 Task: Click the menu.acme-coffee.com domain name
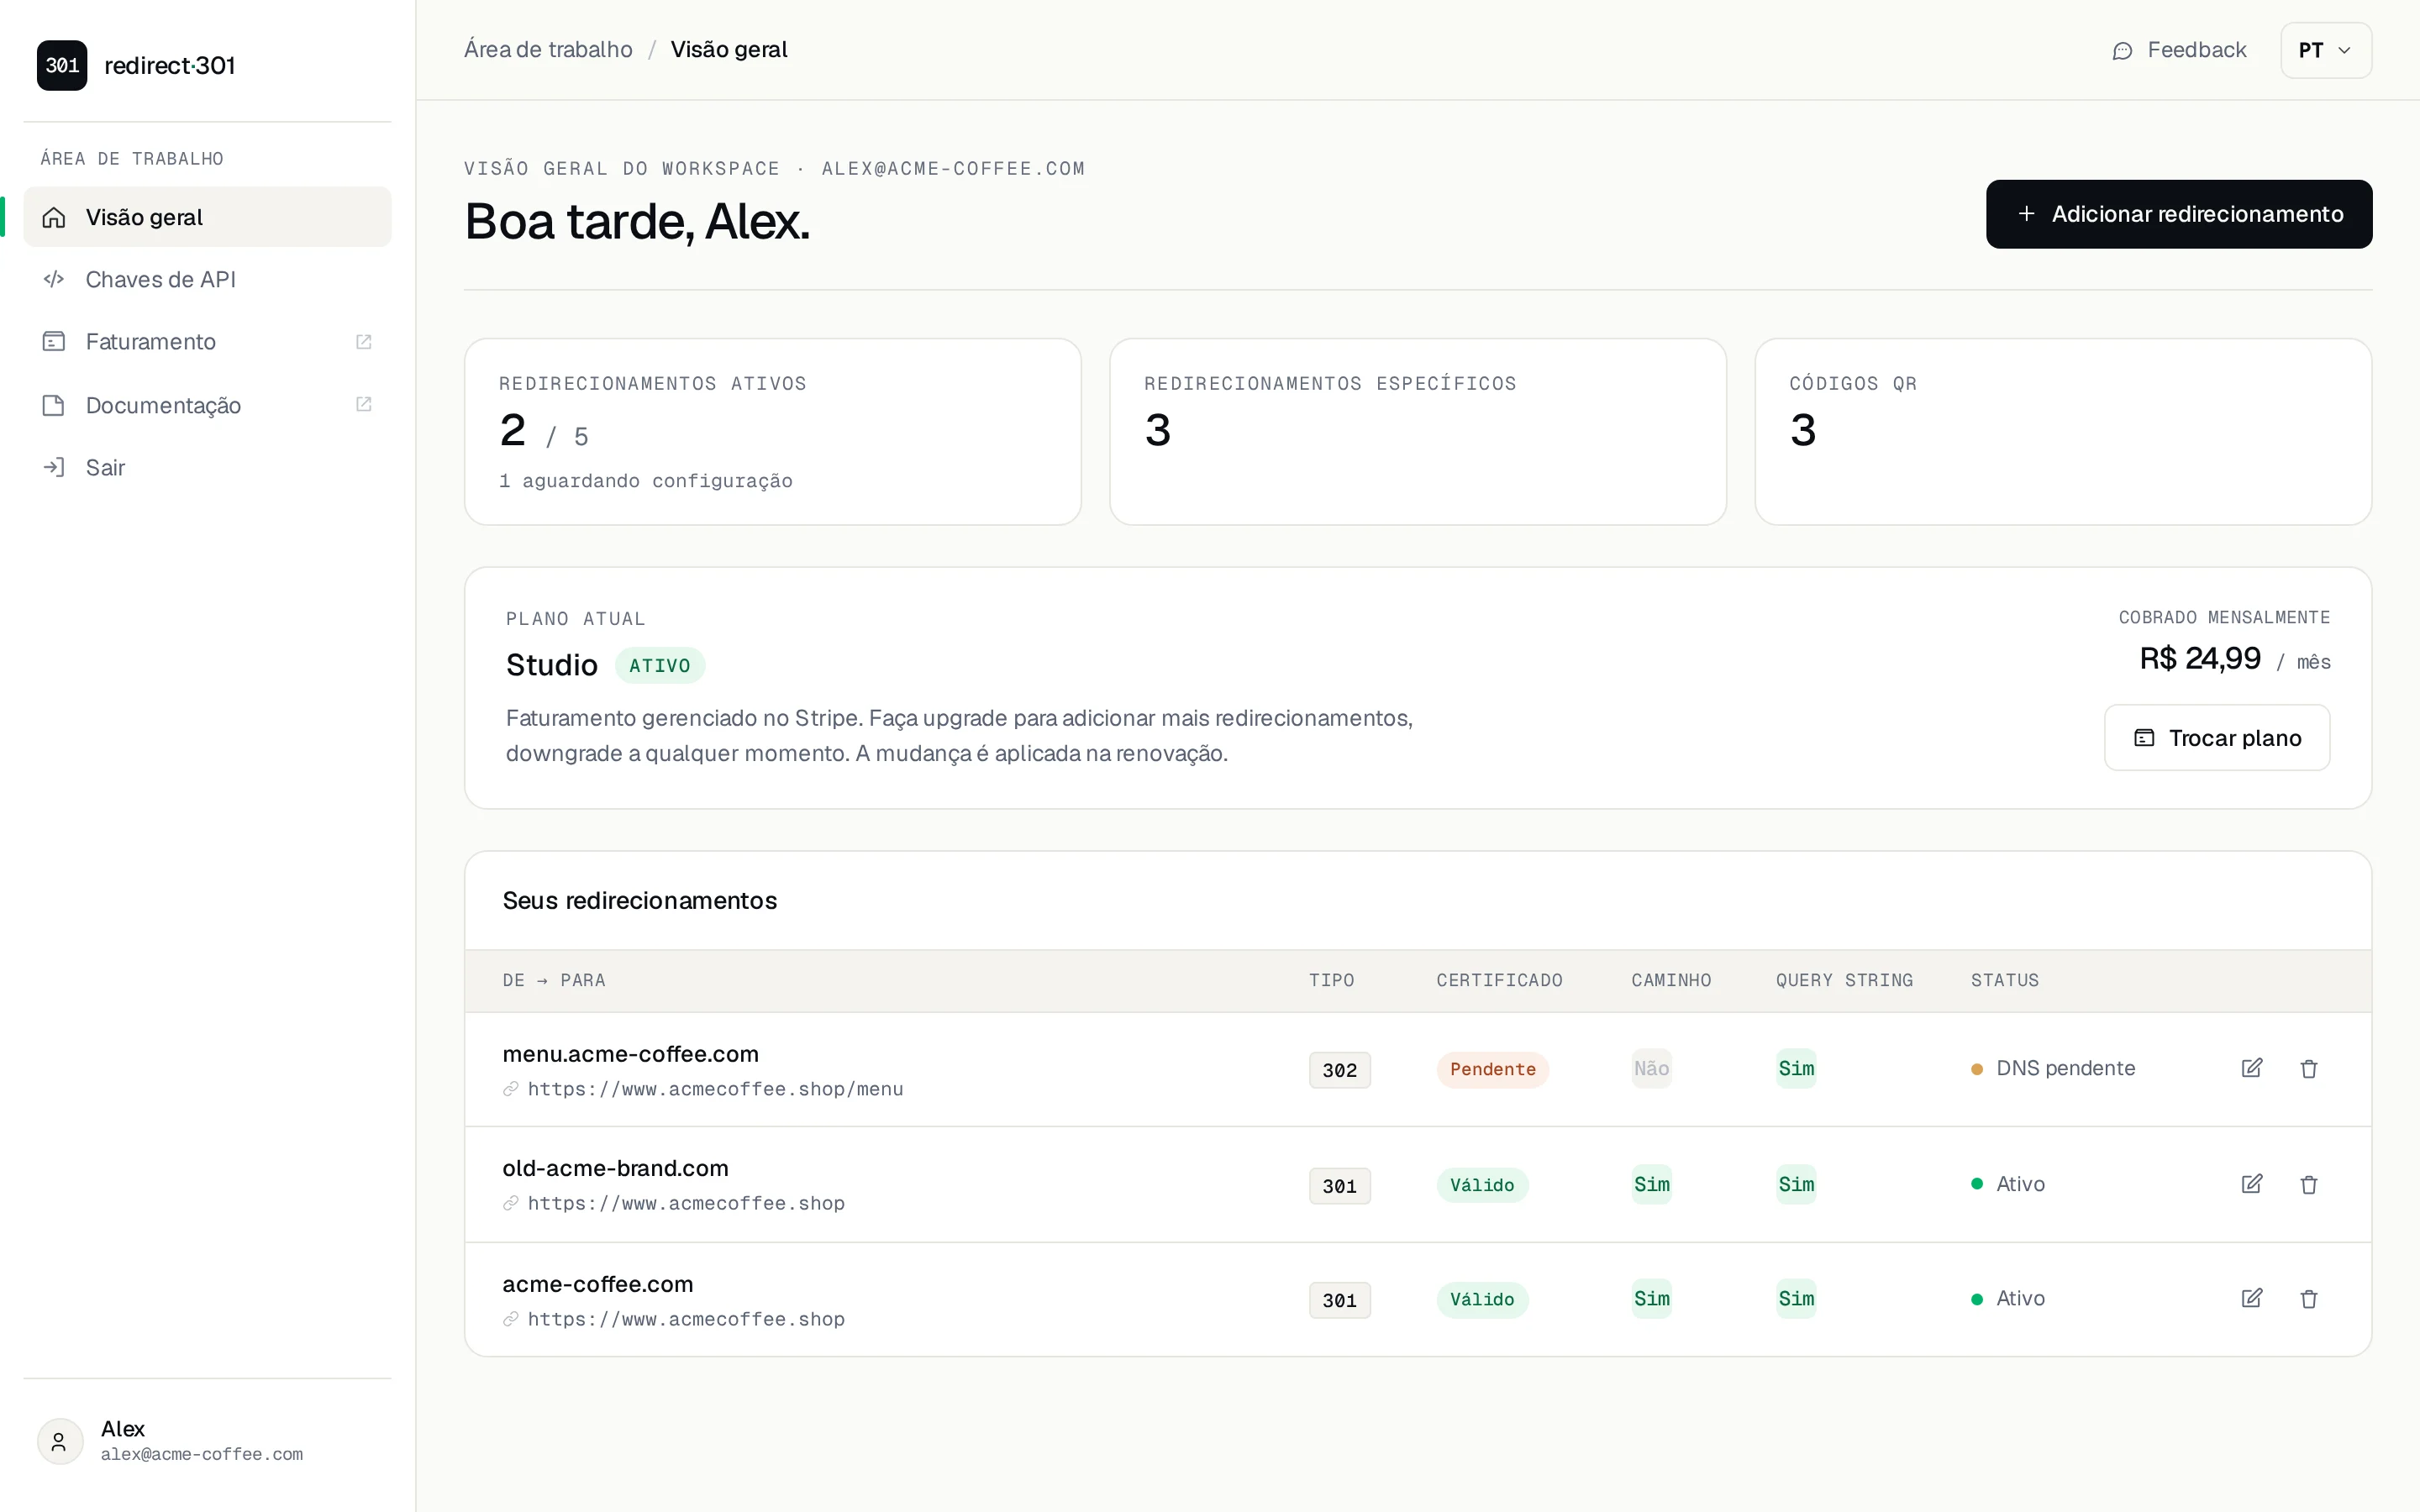(x=630, y=1054)
